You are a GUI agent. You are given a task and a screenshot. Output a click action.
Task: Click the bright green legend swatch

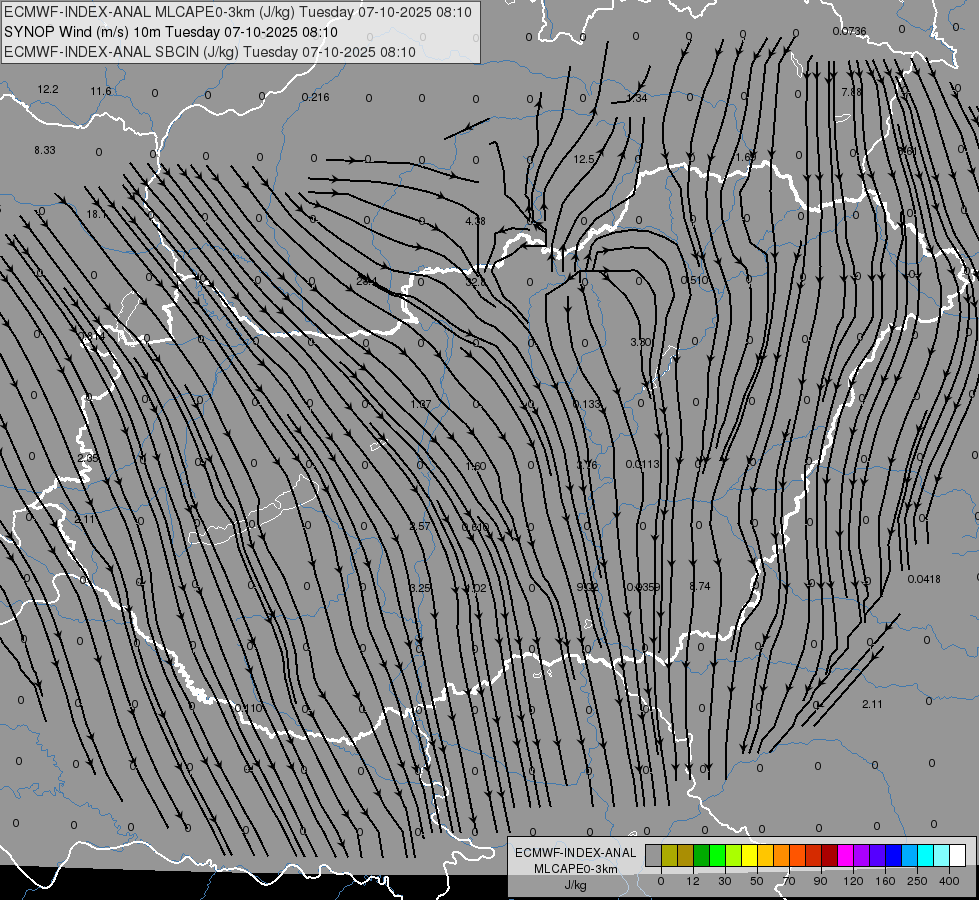click(717, 855)
